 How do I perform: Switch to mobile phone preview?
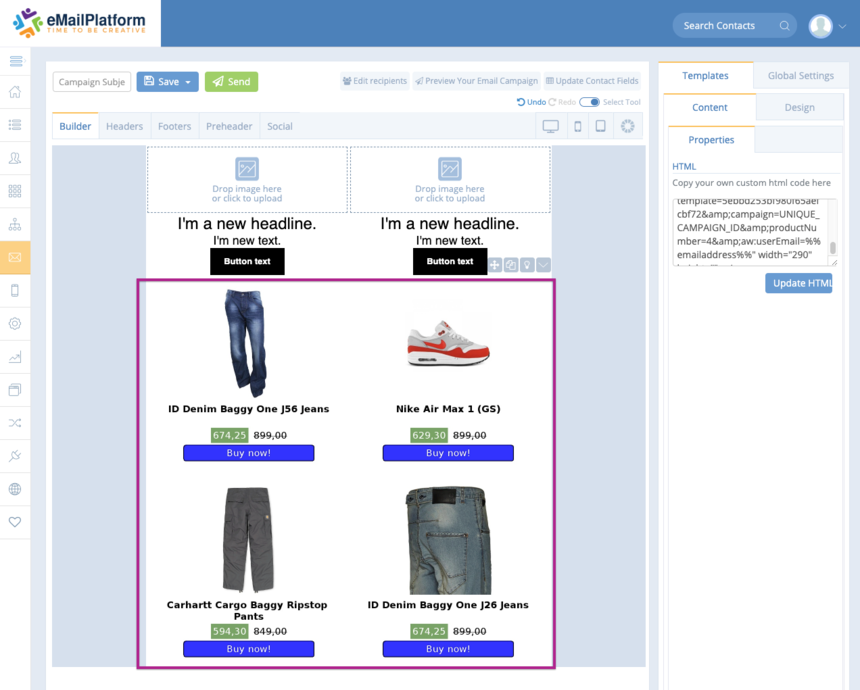(x=578, y=126)
